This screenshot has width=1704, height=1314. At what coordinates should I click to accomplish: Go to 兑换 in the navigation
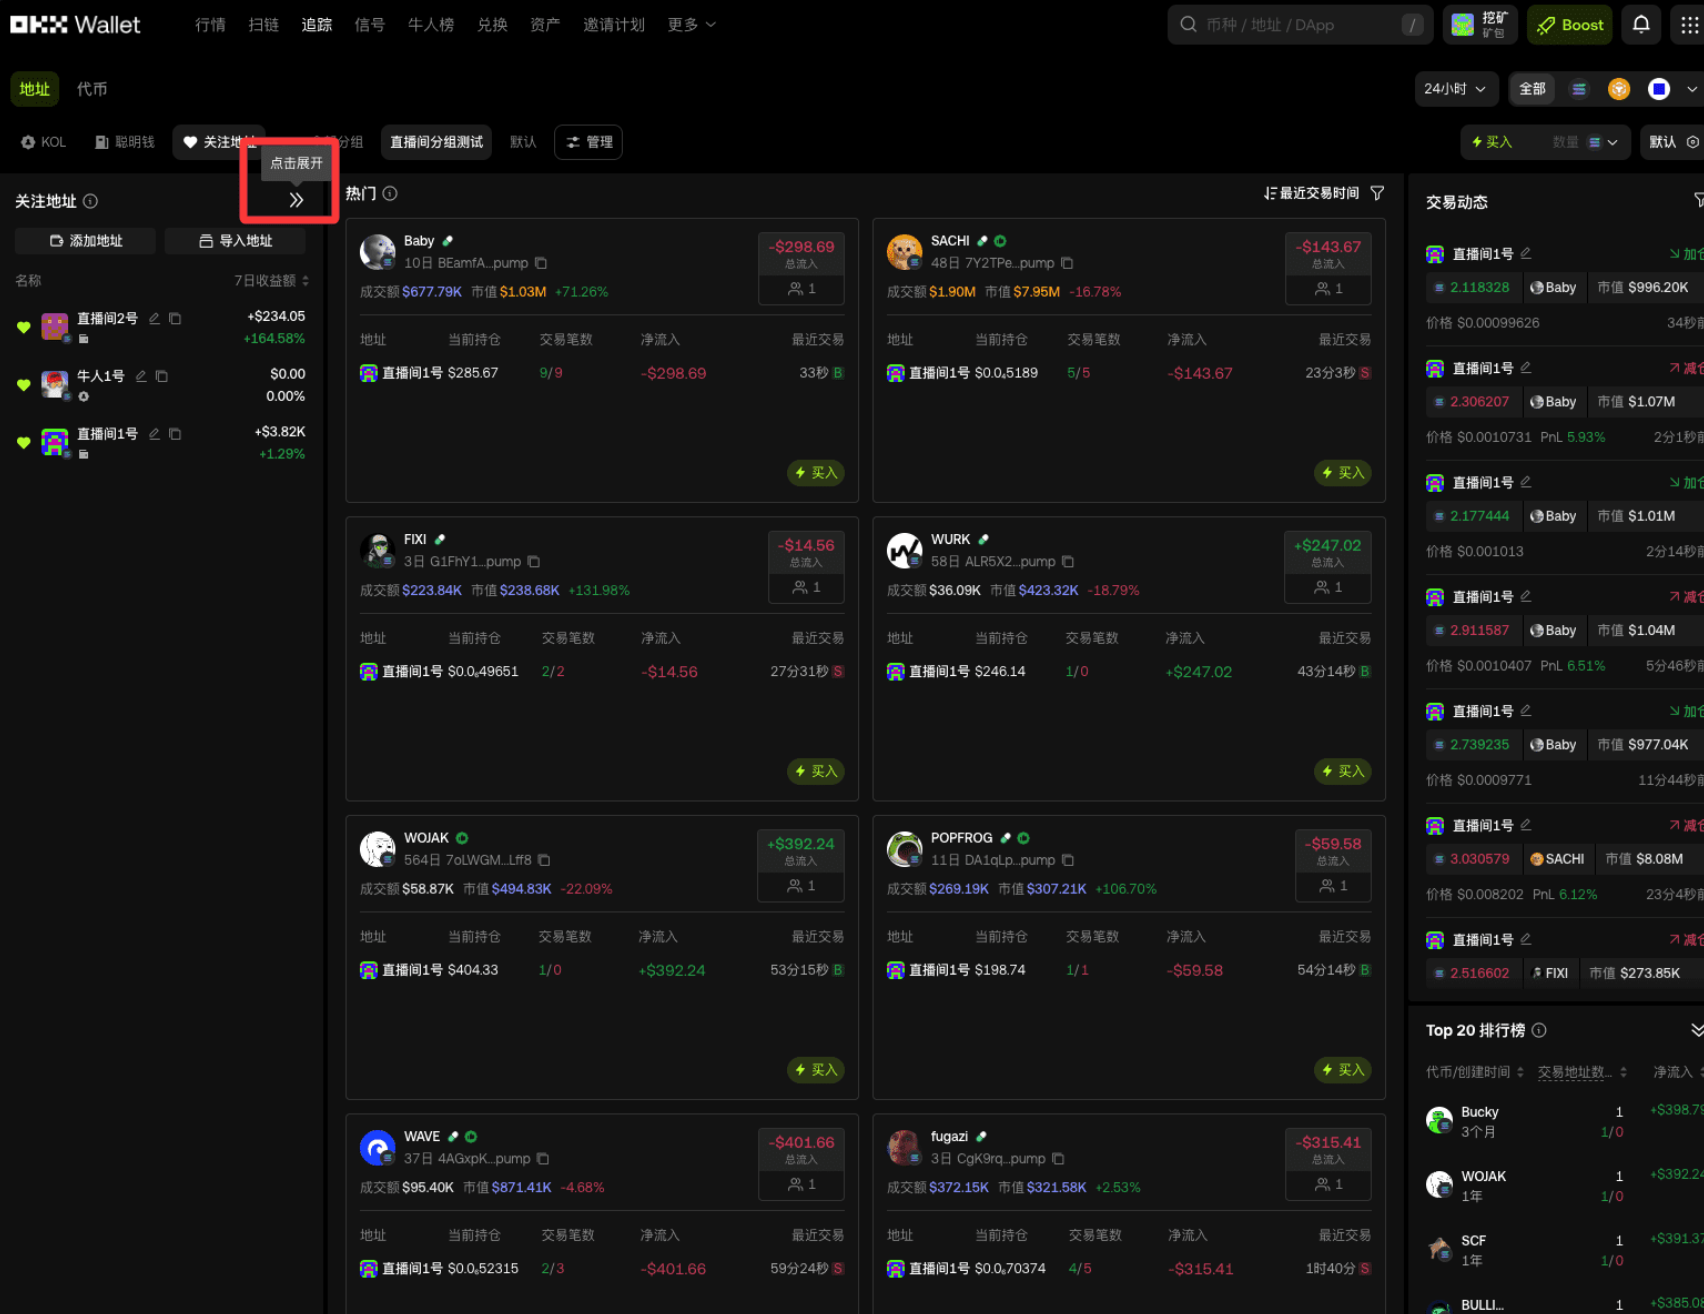pyautogui.click(x=492, y=25)
